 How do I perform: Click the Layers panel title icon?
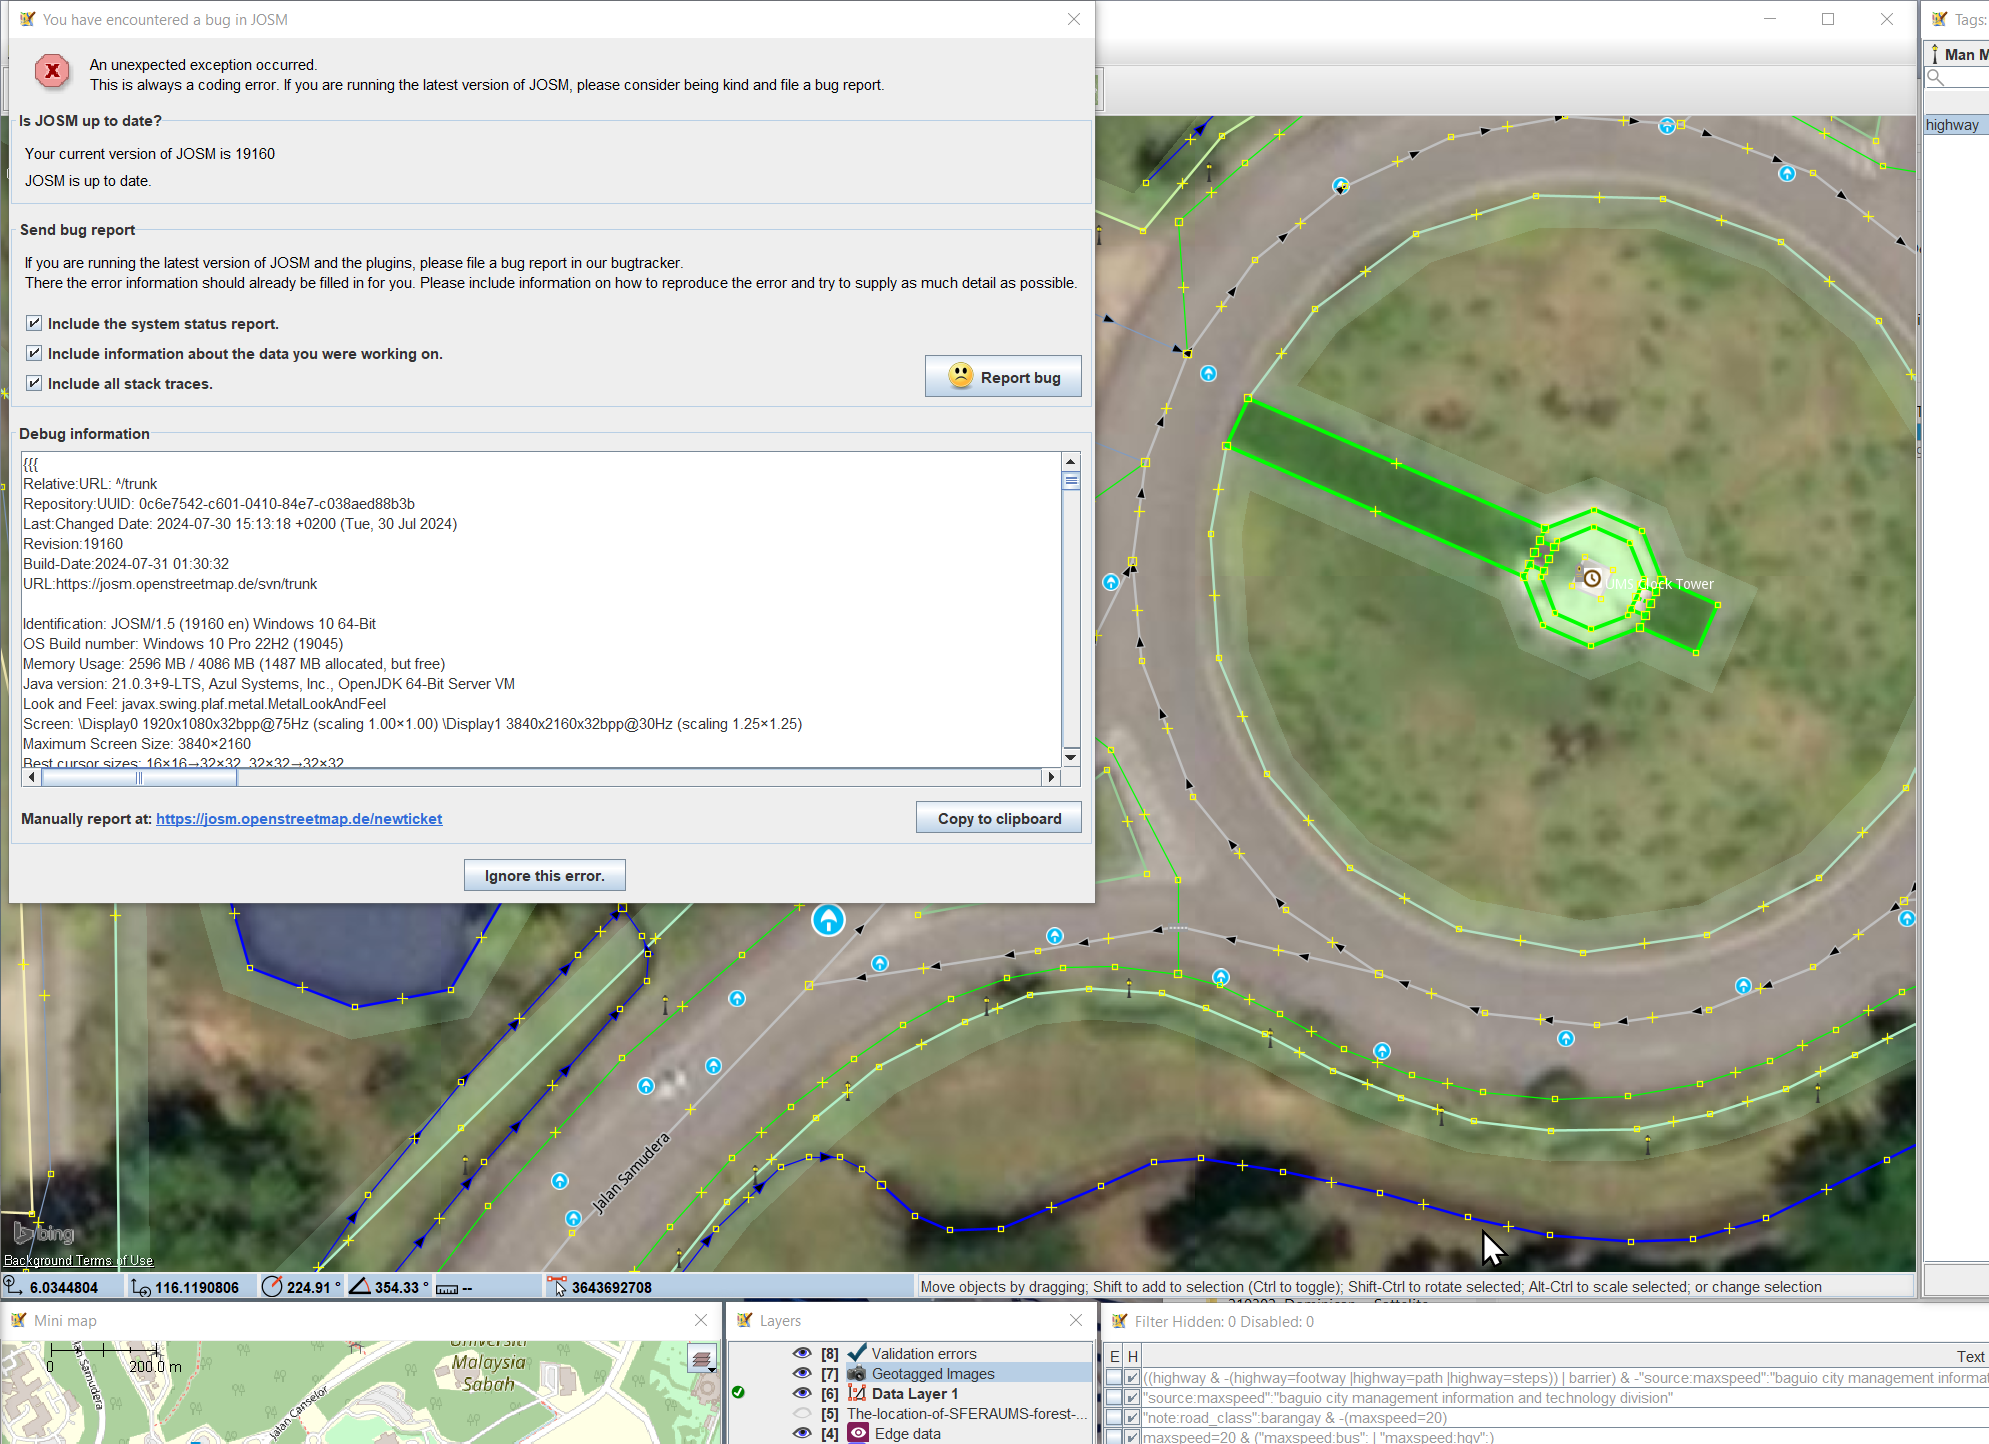point(744,1320)
